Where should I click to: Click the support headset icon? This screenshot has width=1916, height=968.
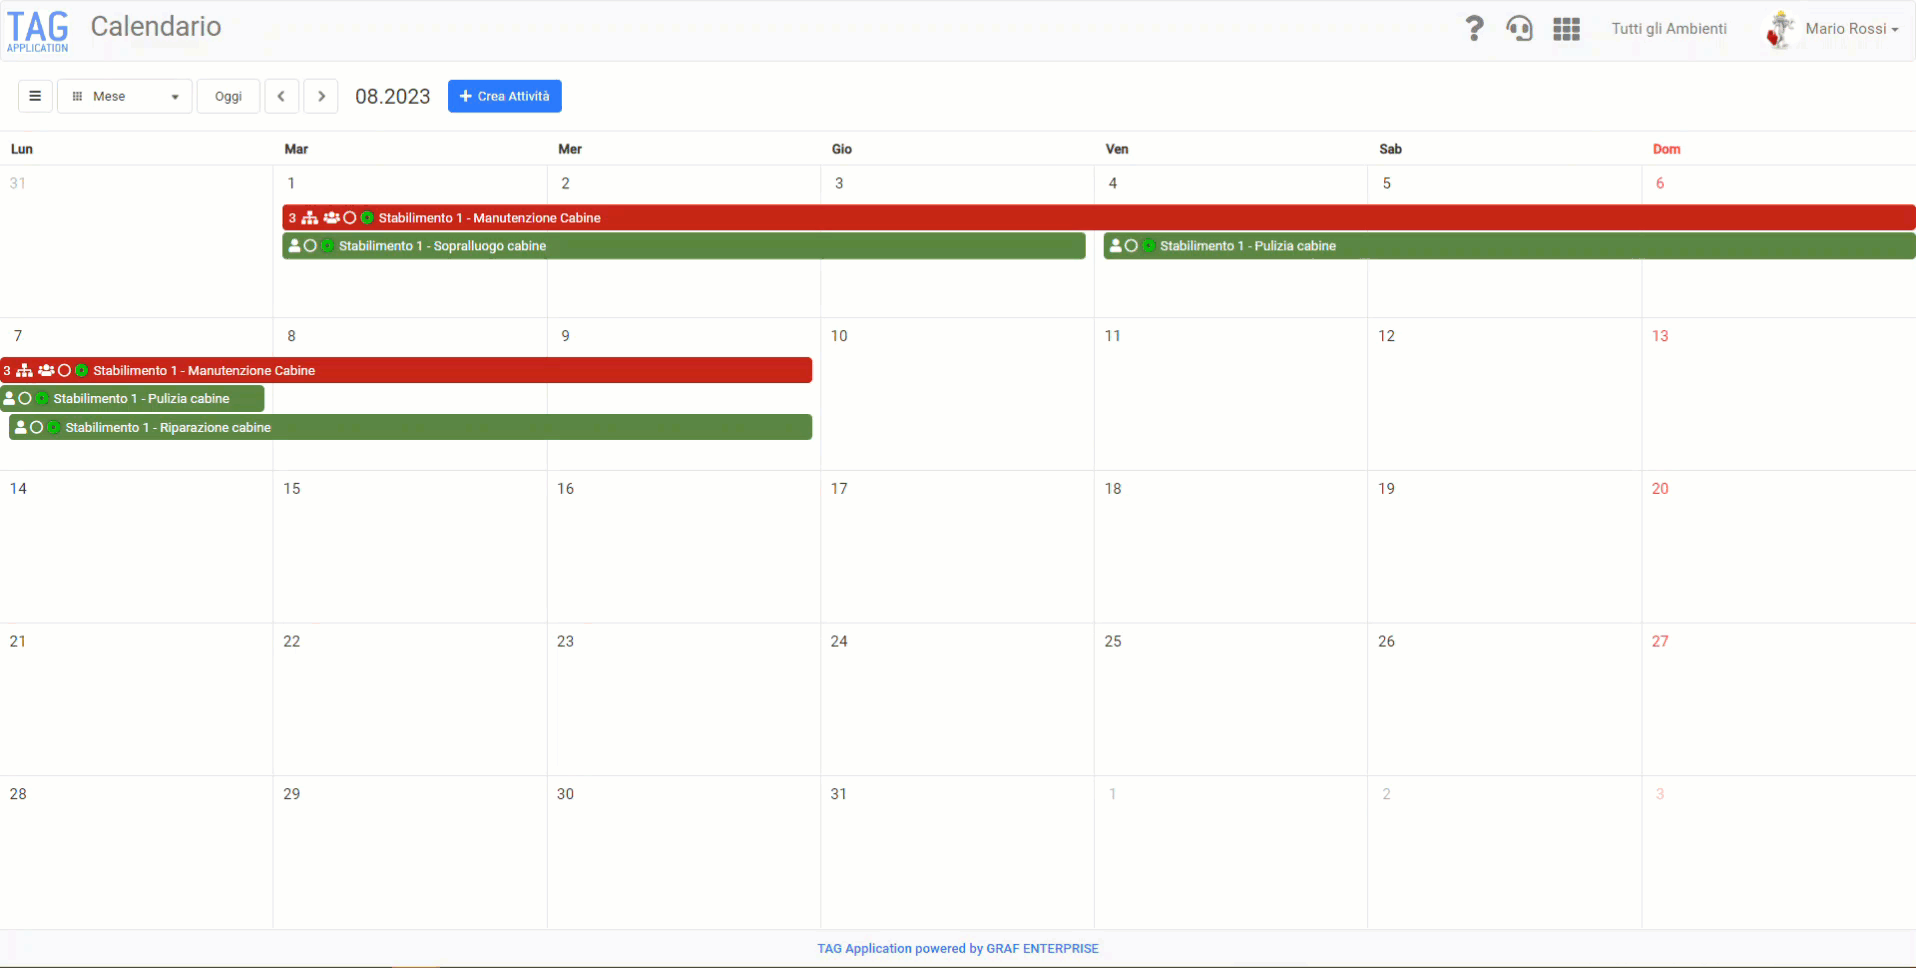click(x=1519, y=29)
